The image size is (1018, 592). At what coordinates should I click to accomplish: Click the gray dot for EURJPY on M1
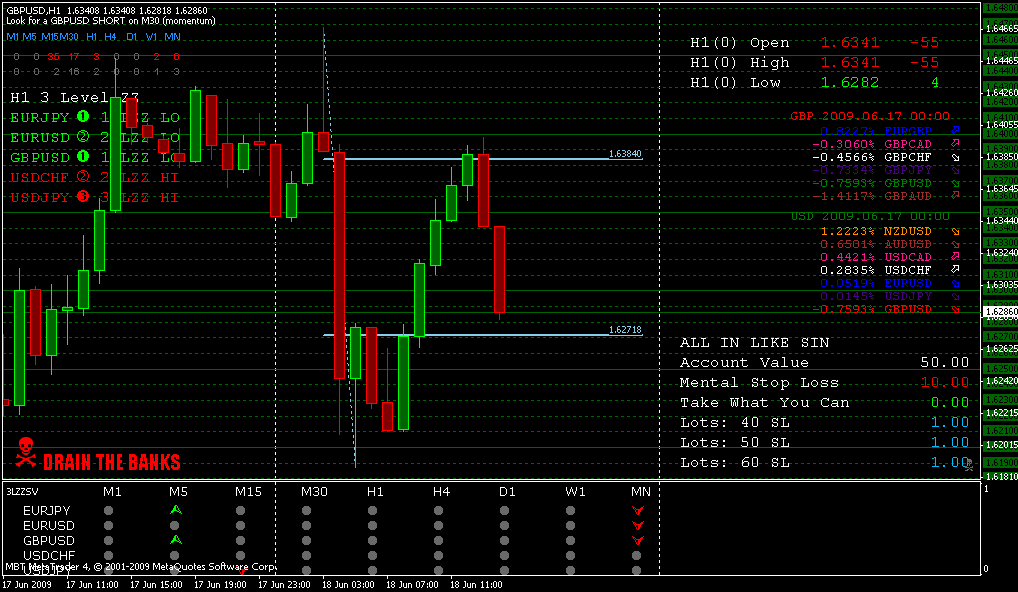[108, 511]
